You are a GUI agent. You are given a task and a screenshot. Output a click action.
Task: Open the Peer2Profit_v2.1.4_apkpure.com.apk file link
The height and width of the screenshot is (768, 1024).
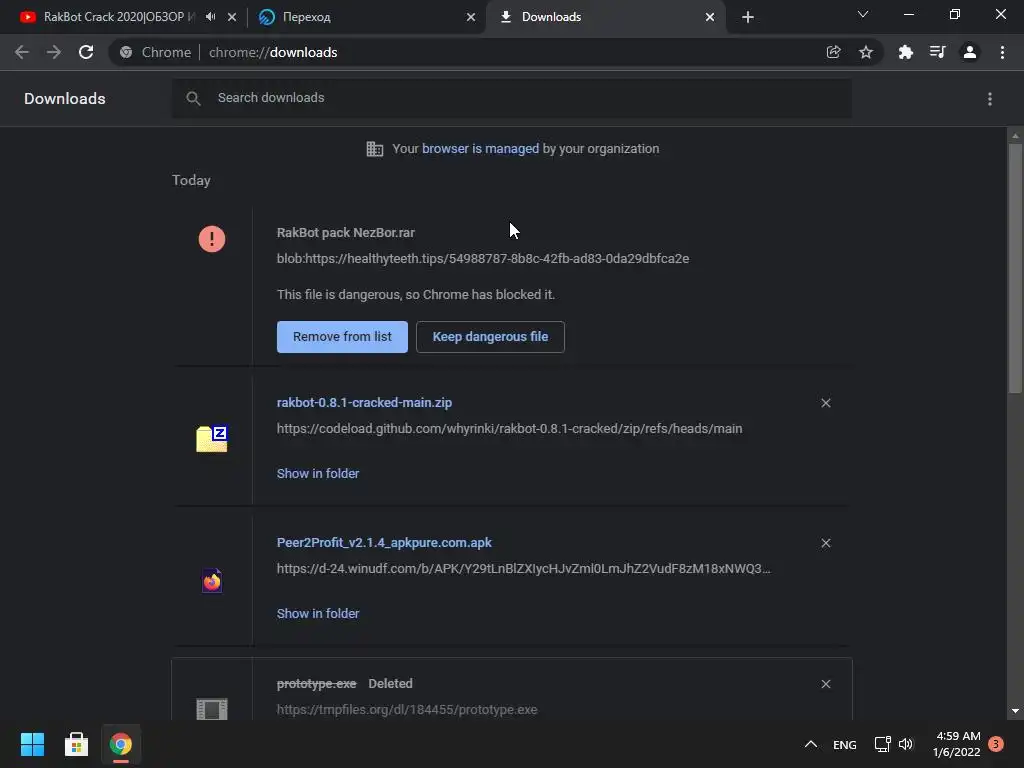[384, 543]
